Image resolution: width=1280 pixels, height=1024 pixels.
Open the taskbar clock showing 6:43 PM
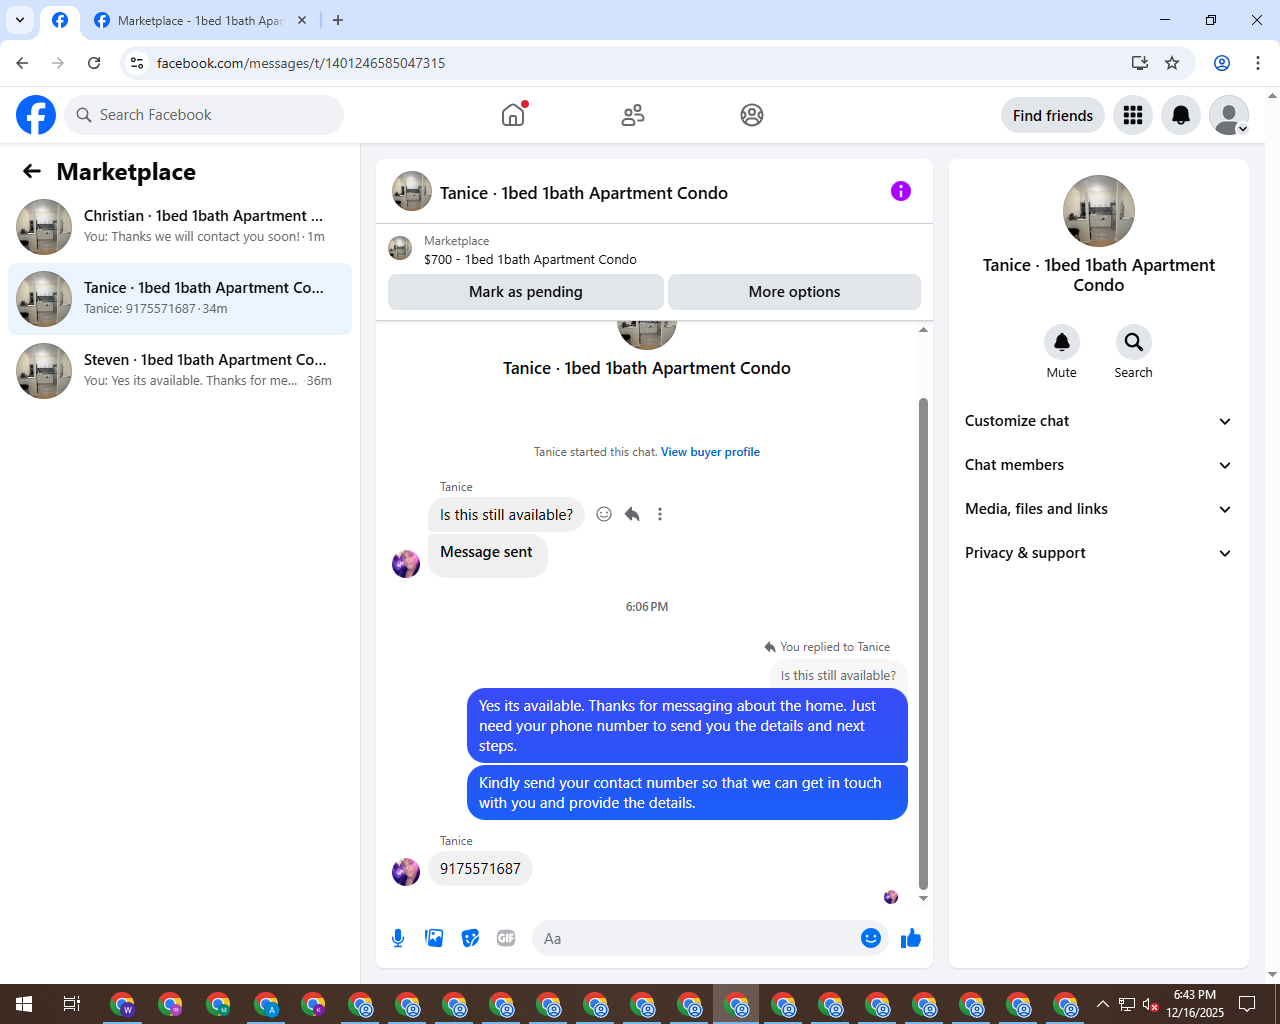[1195, 1004]
